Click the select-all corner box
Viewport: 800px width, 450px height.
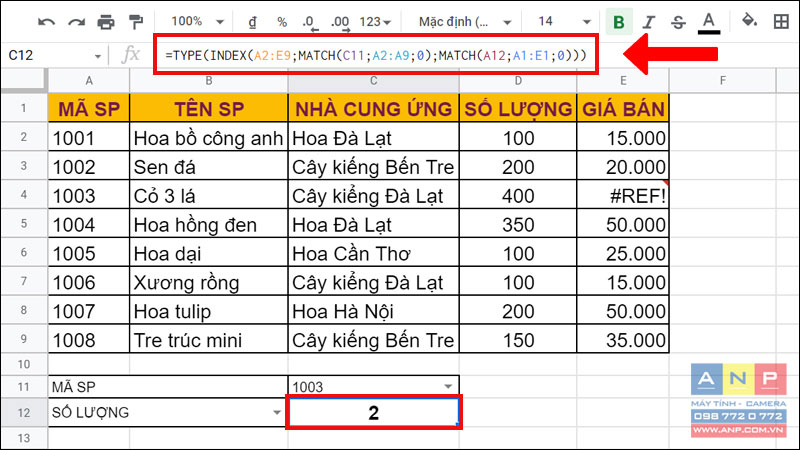point(23,81)
